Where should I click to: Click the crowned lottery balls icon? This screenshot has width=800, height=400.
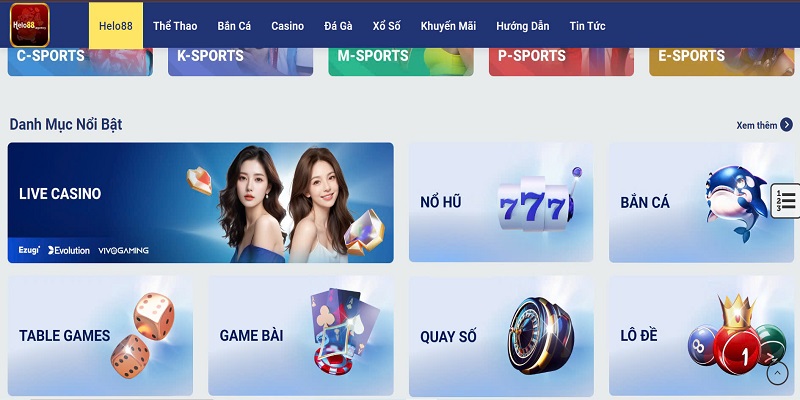(x=737, y=335)
